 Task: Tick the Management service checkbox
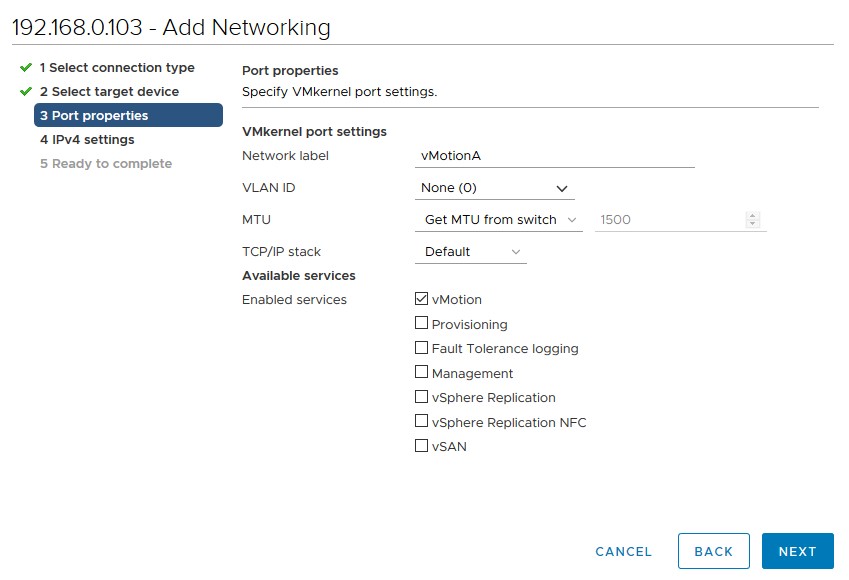pos(421,372)
